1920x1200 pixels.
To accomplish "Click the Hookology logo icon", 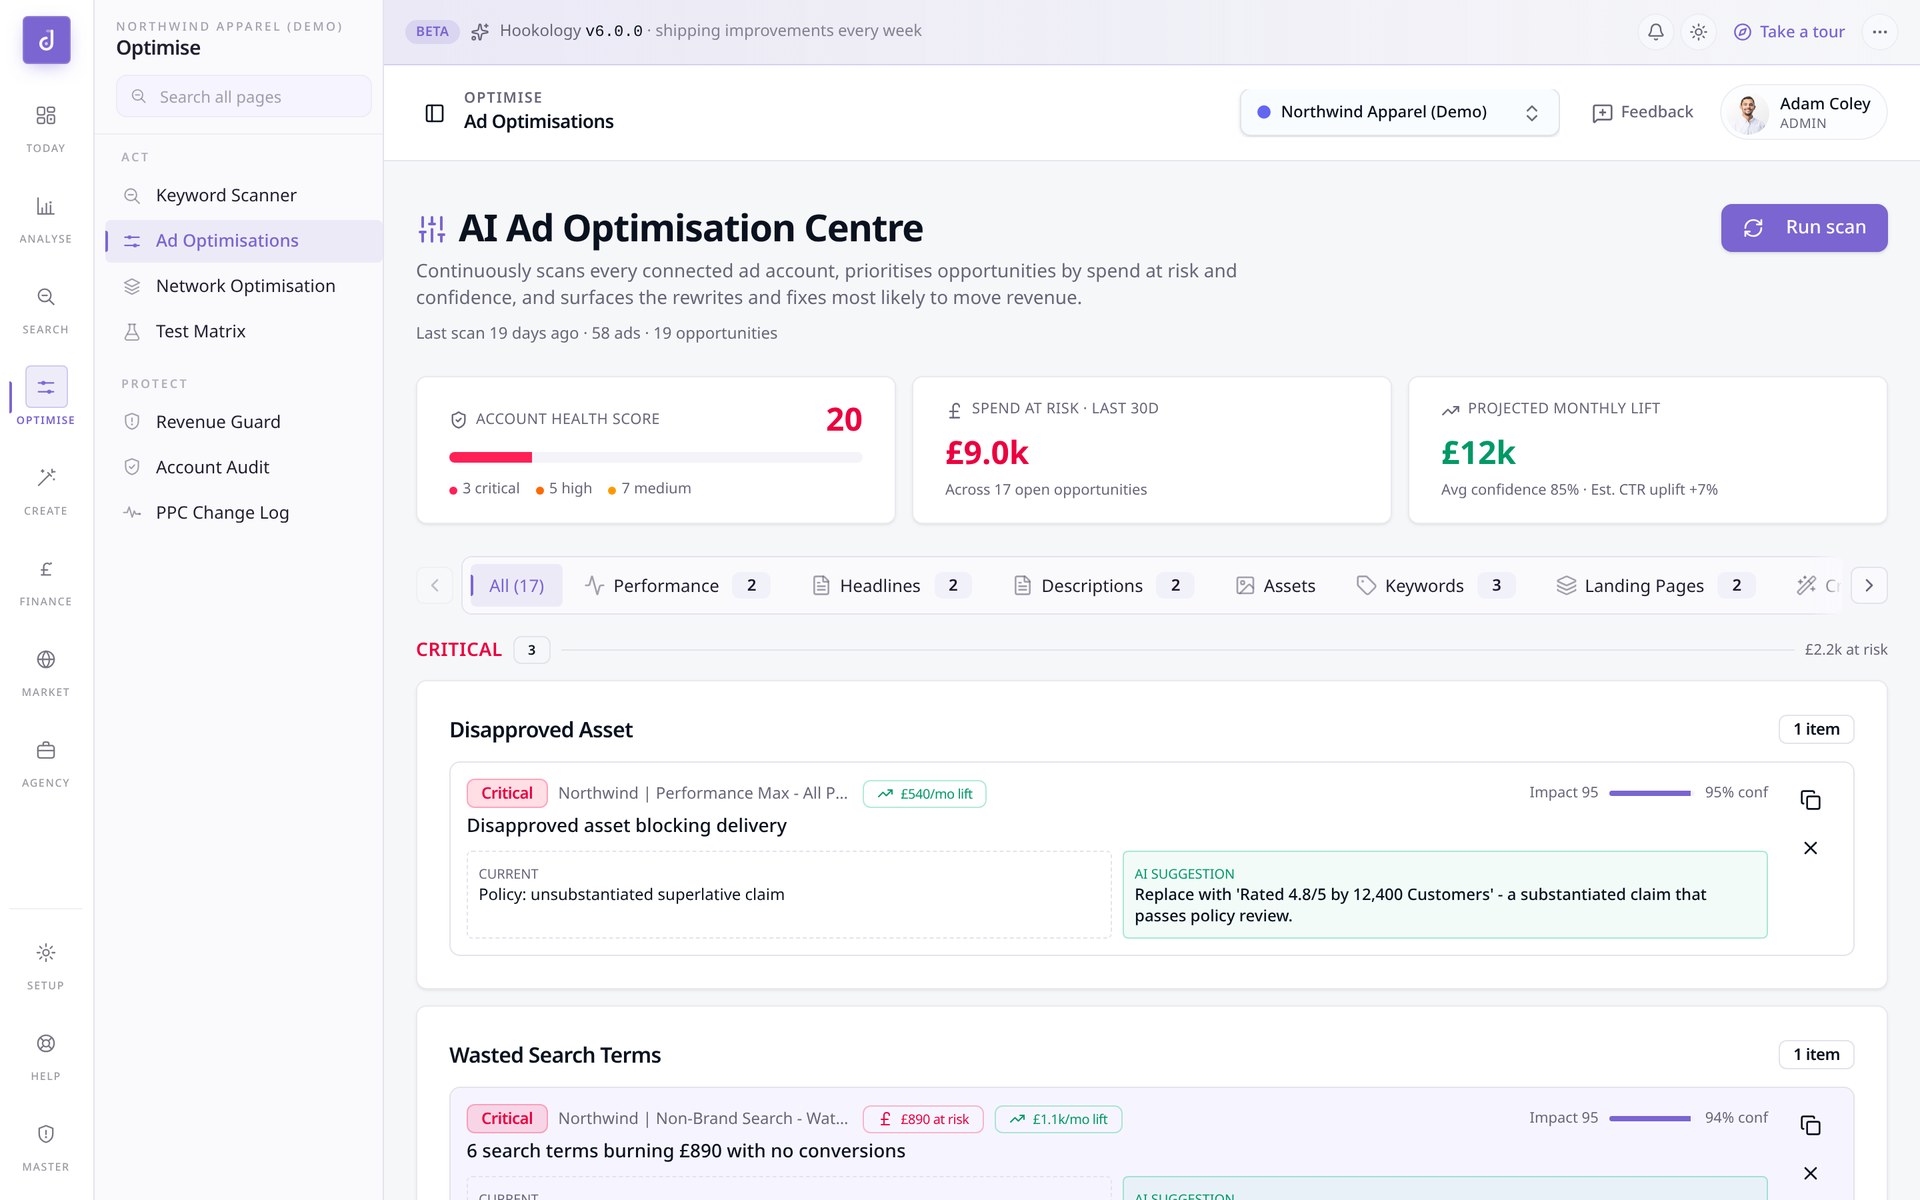I will click(x=47, y=40).
